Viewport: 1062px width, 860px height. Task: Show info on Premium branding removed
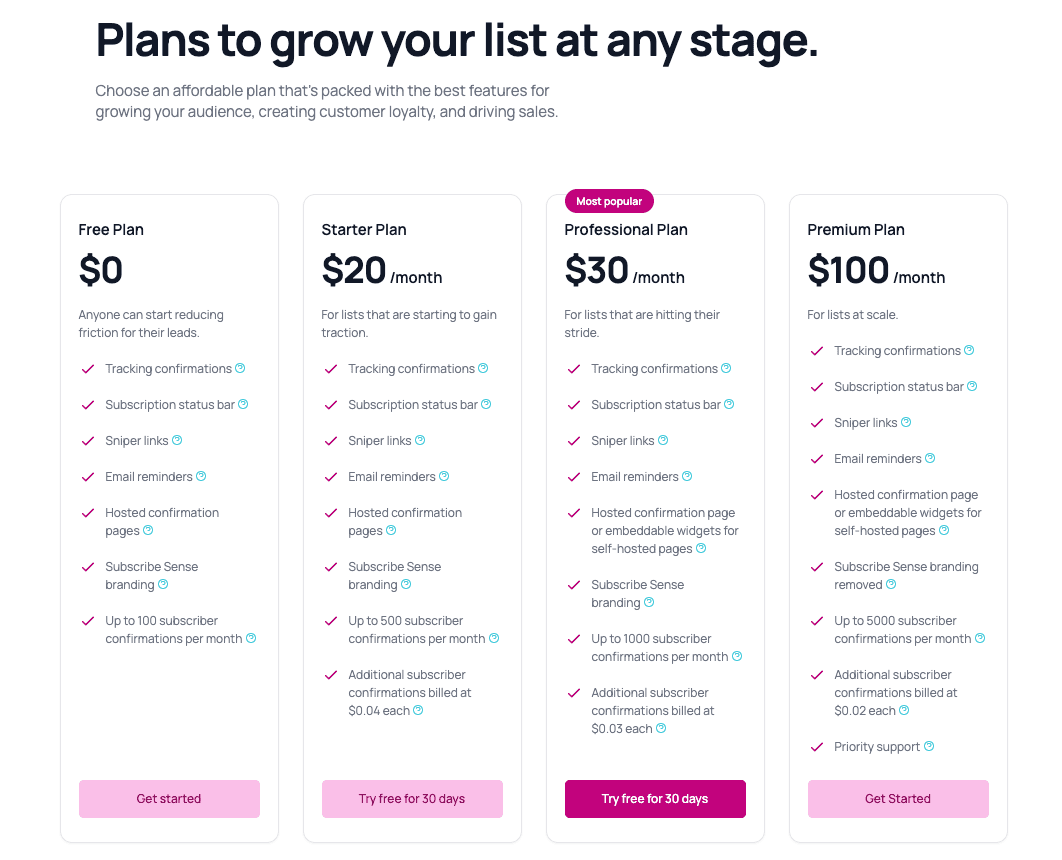[891, 584]
